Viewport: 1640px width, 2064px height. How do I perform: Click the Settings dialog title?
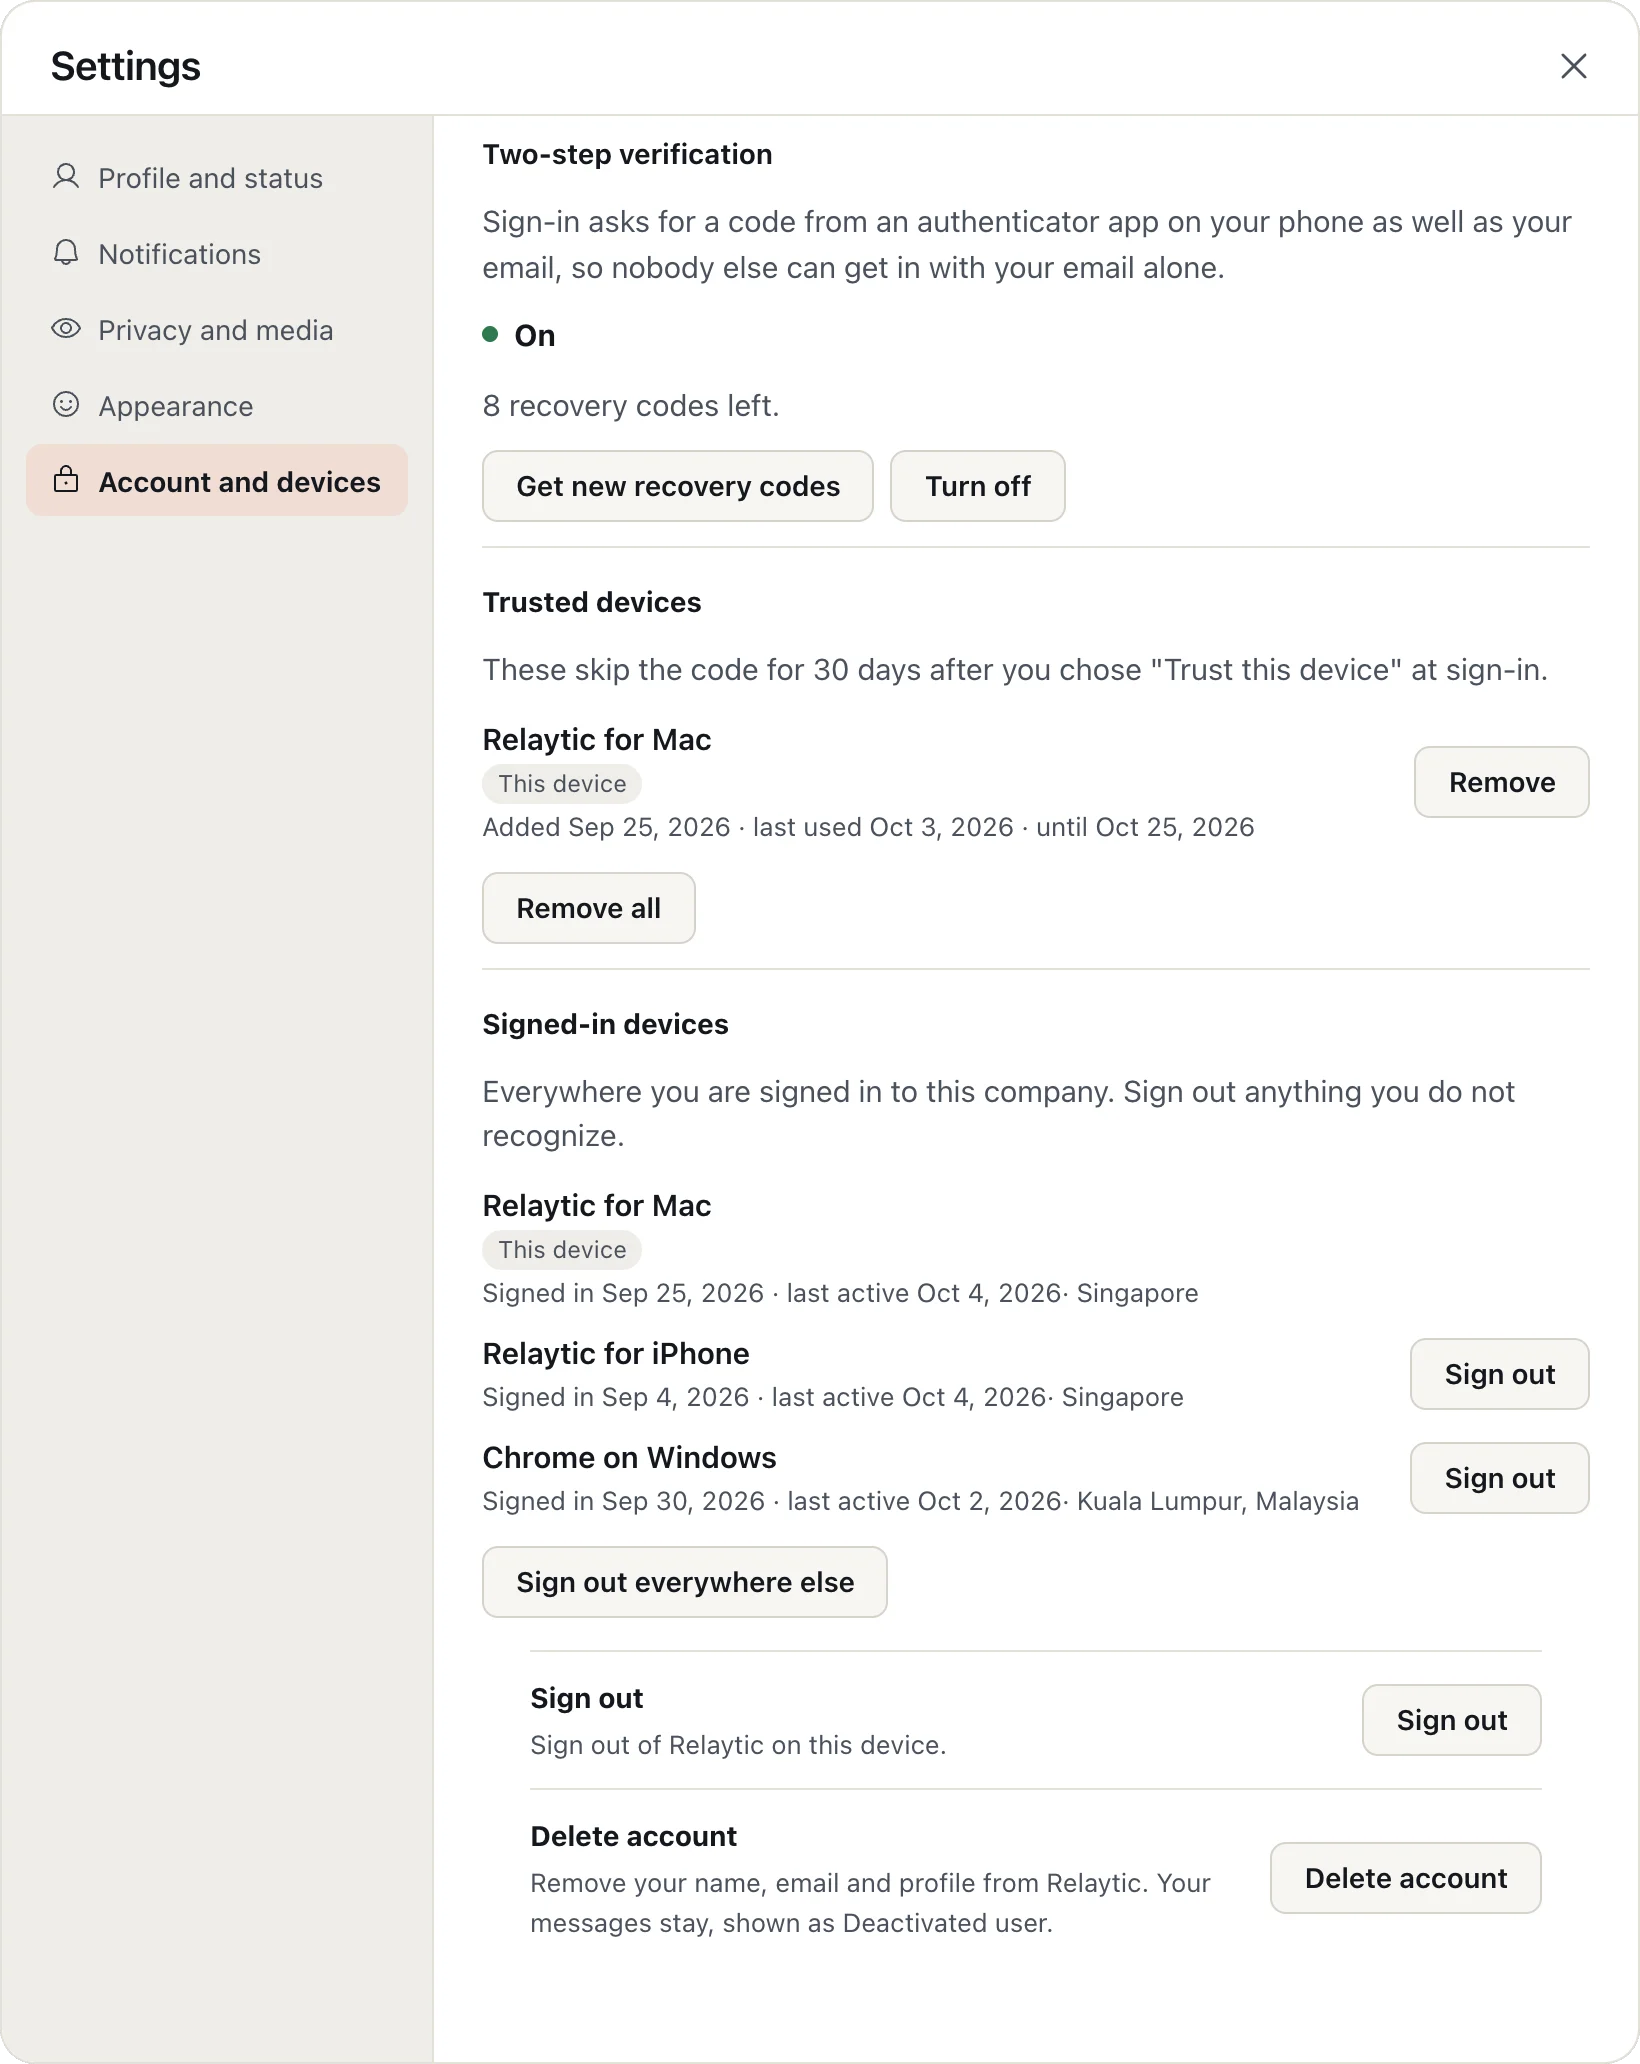click(x=126, y=66)
